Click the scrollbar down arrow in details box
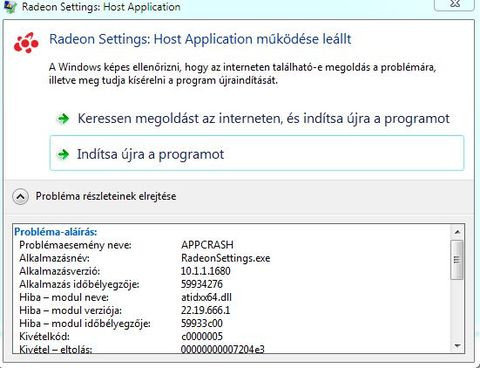 pyautogui.click(x=457, y=346)
